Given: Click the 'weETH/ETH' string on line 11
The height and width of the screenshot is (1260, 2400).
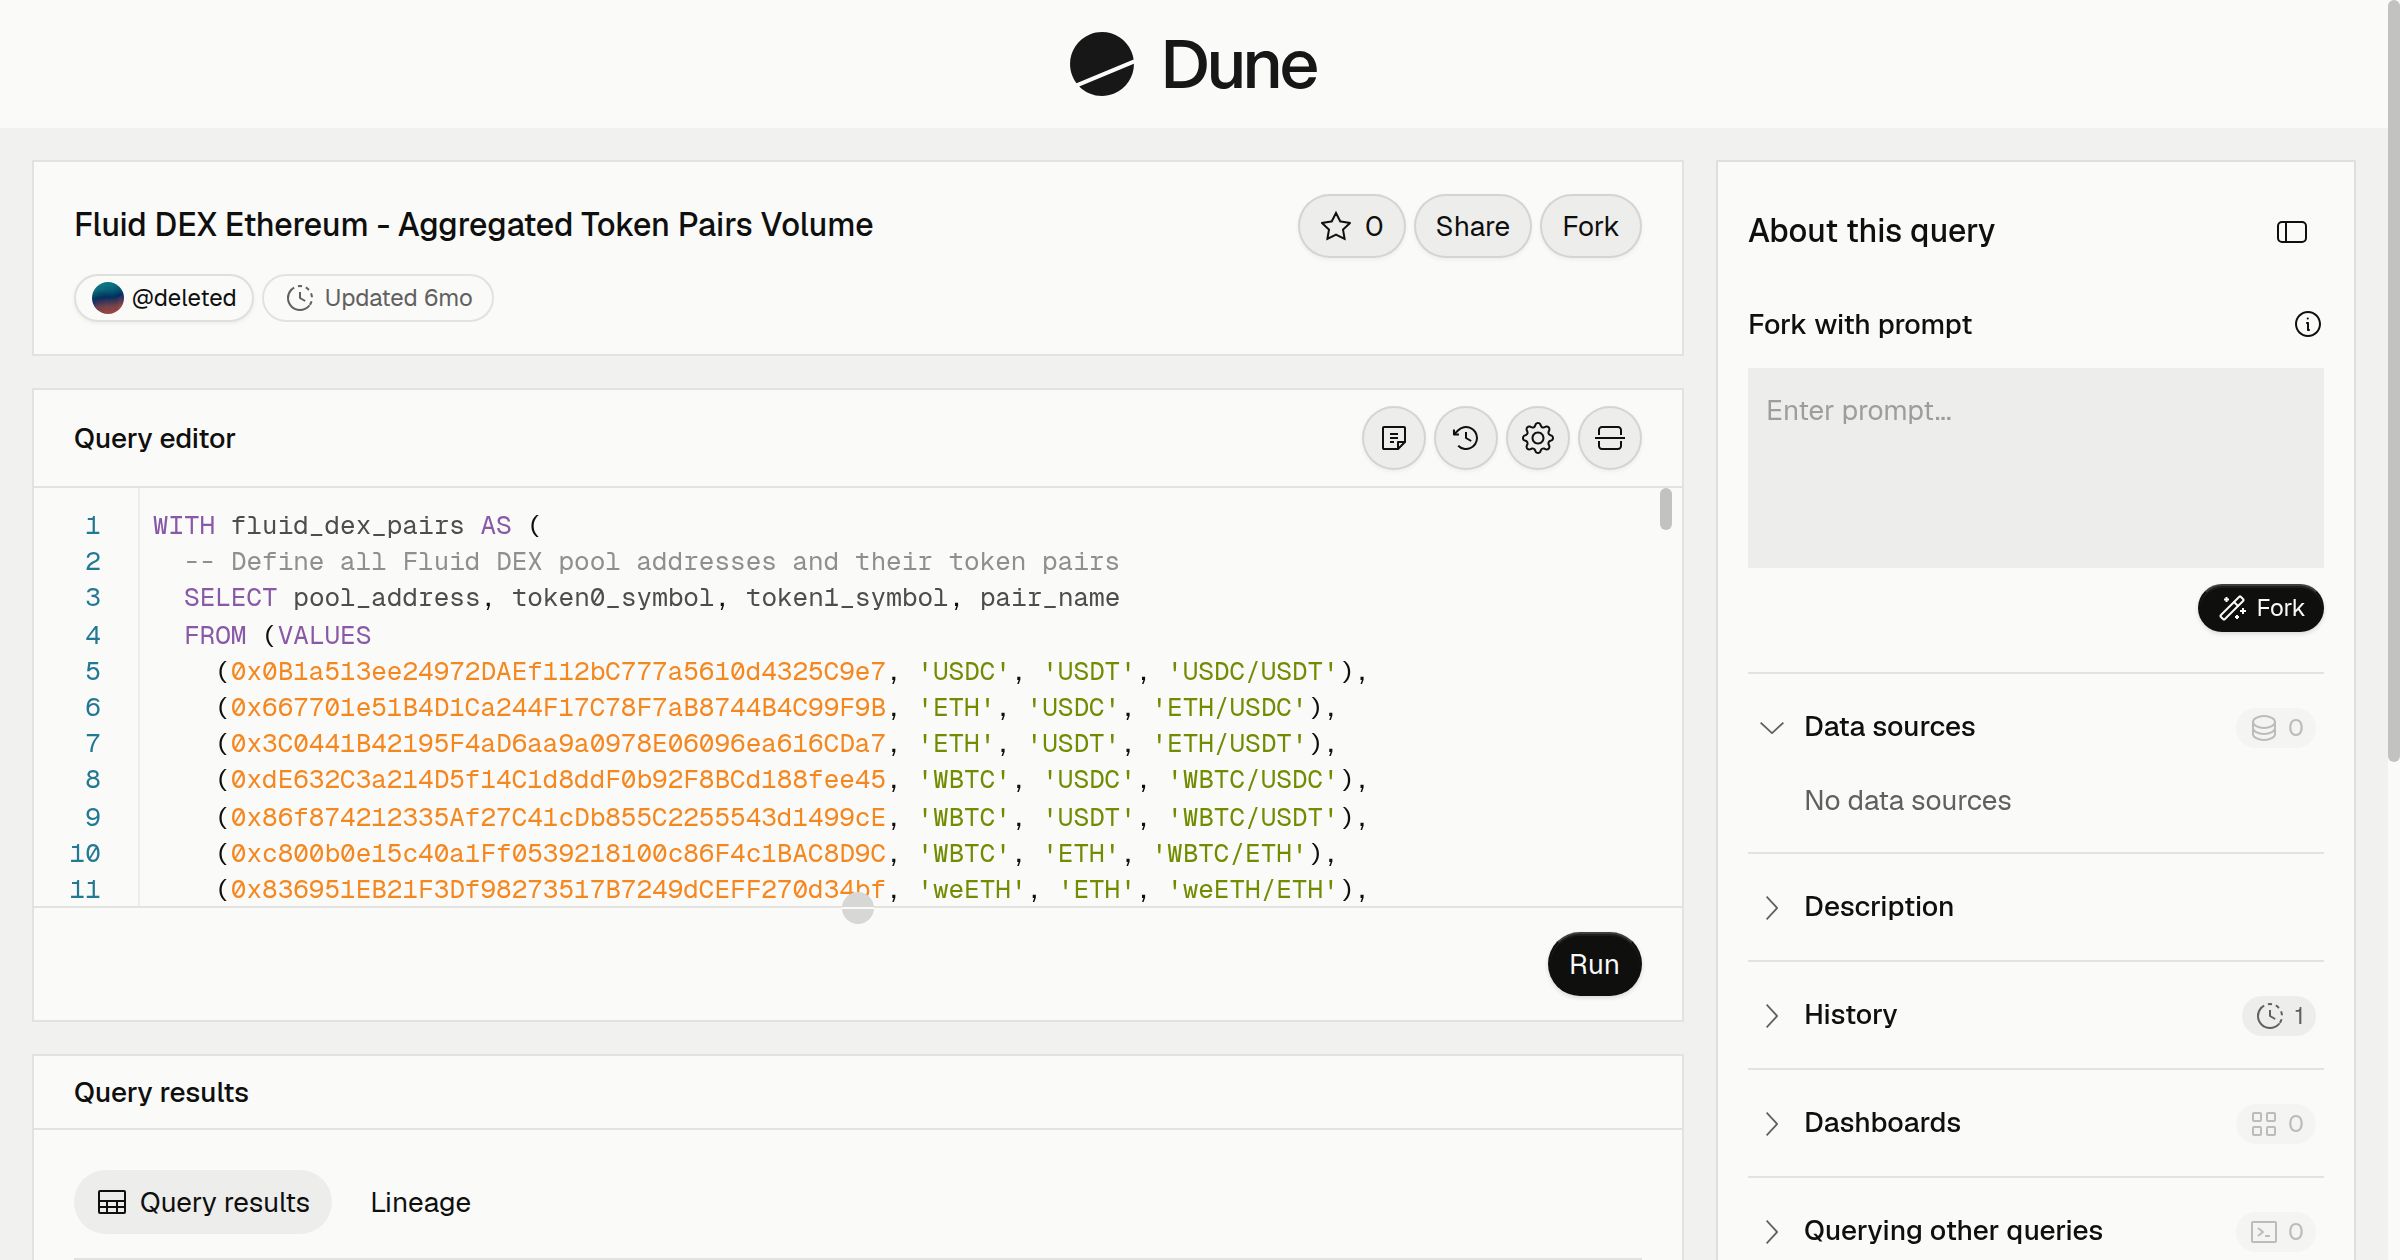Looking at the screenshot, I should click(x=1253, y=889).
